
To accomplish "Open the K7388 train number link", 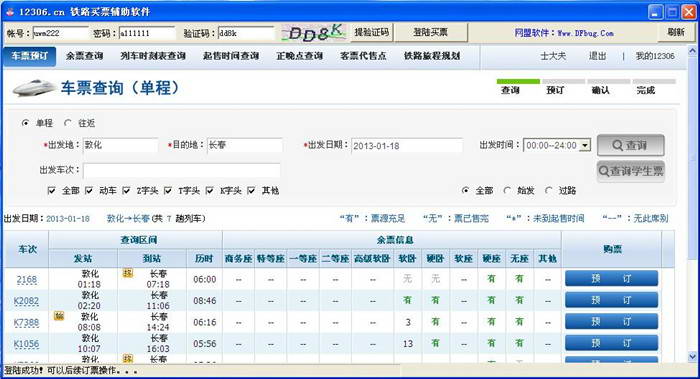I will pyautogui.click(x=26, y=322).
